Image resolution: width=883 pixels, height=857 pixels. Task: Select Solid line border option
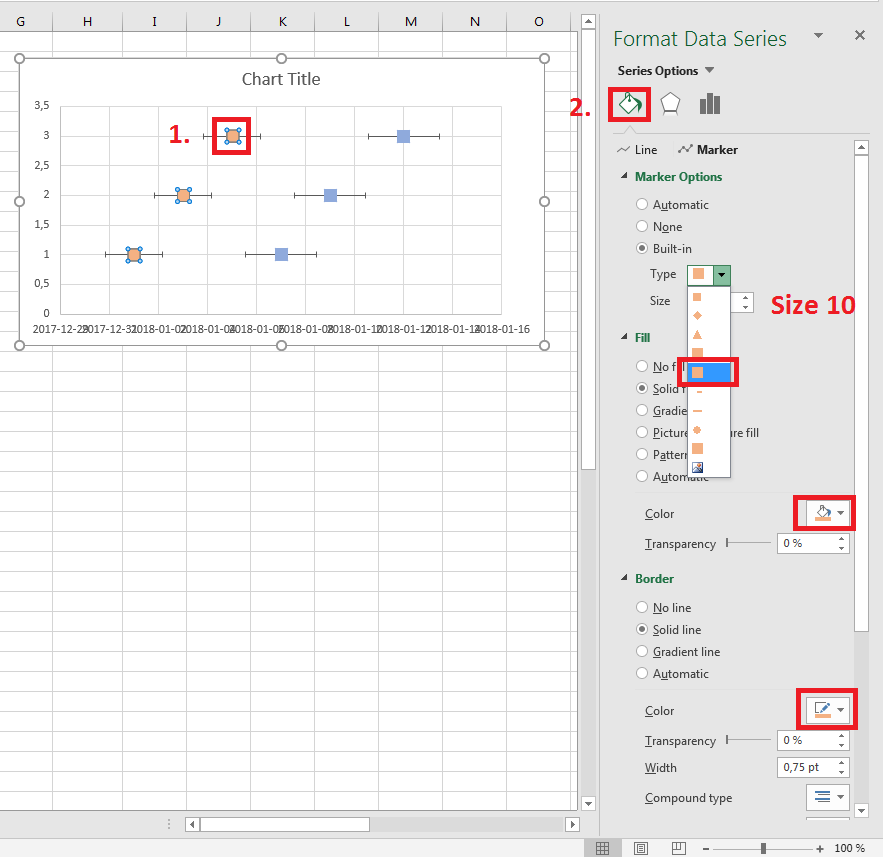coord(642,629)
